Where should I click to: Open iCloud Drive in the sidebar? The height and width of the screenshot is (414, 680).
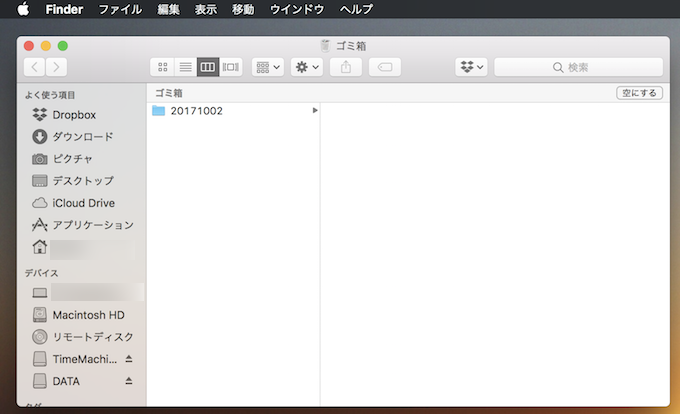[x=83, y=203]
